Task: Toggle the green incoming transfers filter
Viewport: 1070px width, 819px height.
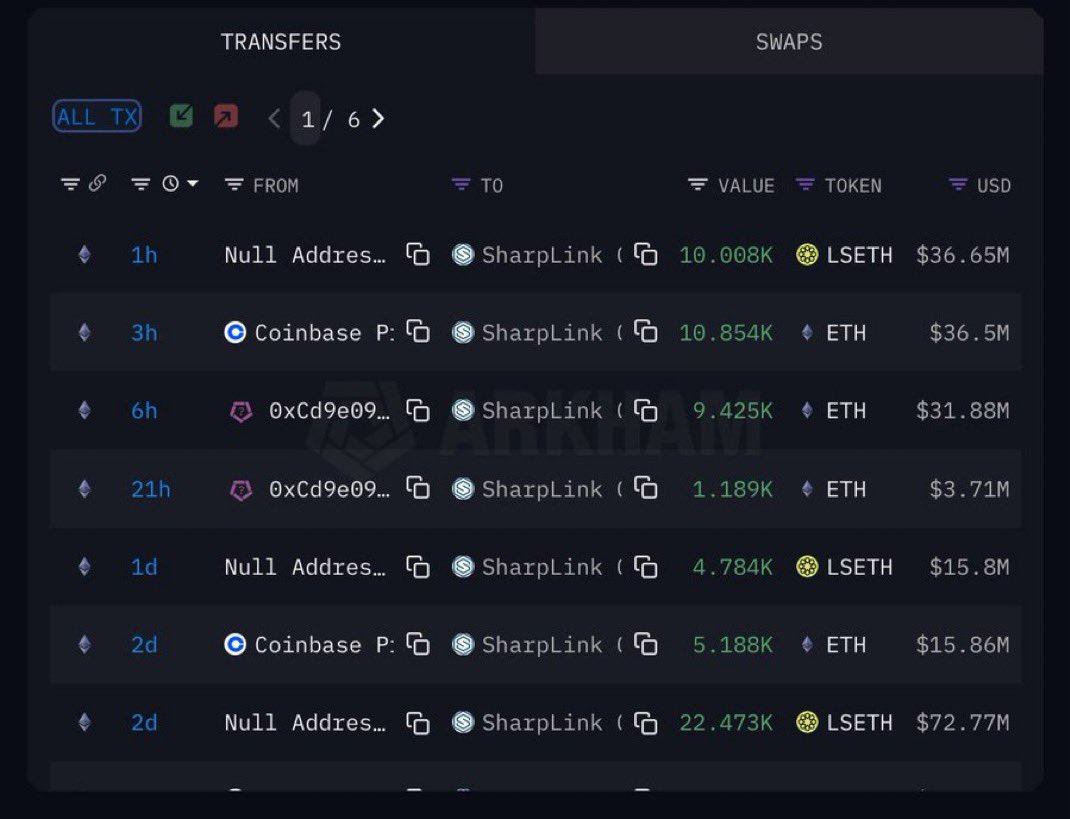Action: [181, 116]
